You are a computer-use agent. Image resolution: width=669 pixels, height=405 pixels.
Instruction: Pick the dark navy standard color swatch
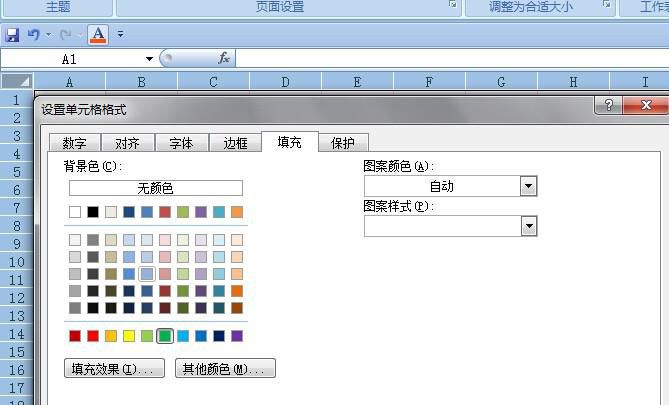tap(219, 336)
